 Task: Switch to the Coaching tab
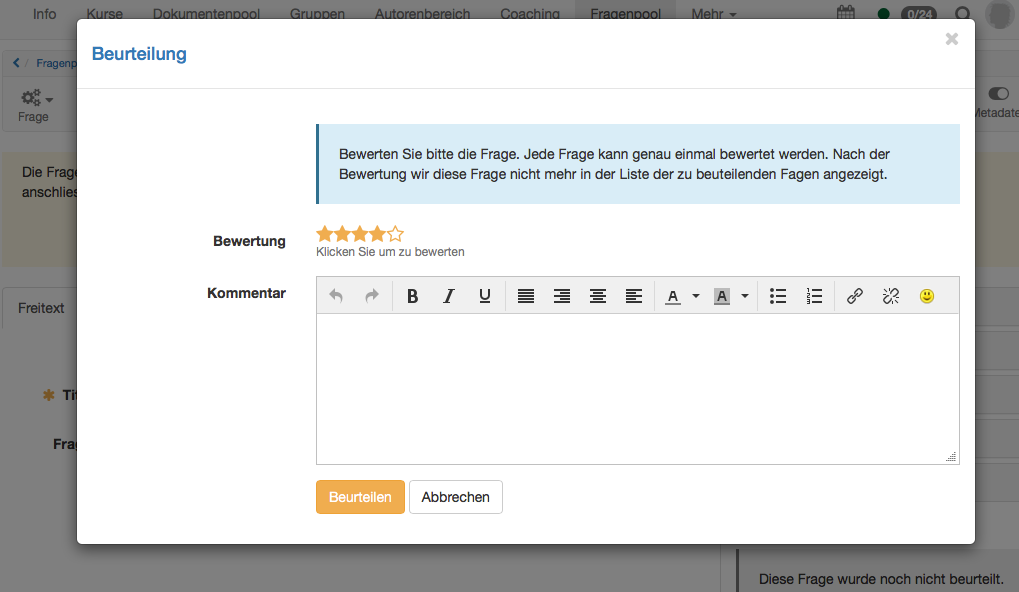pos(530,14)
